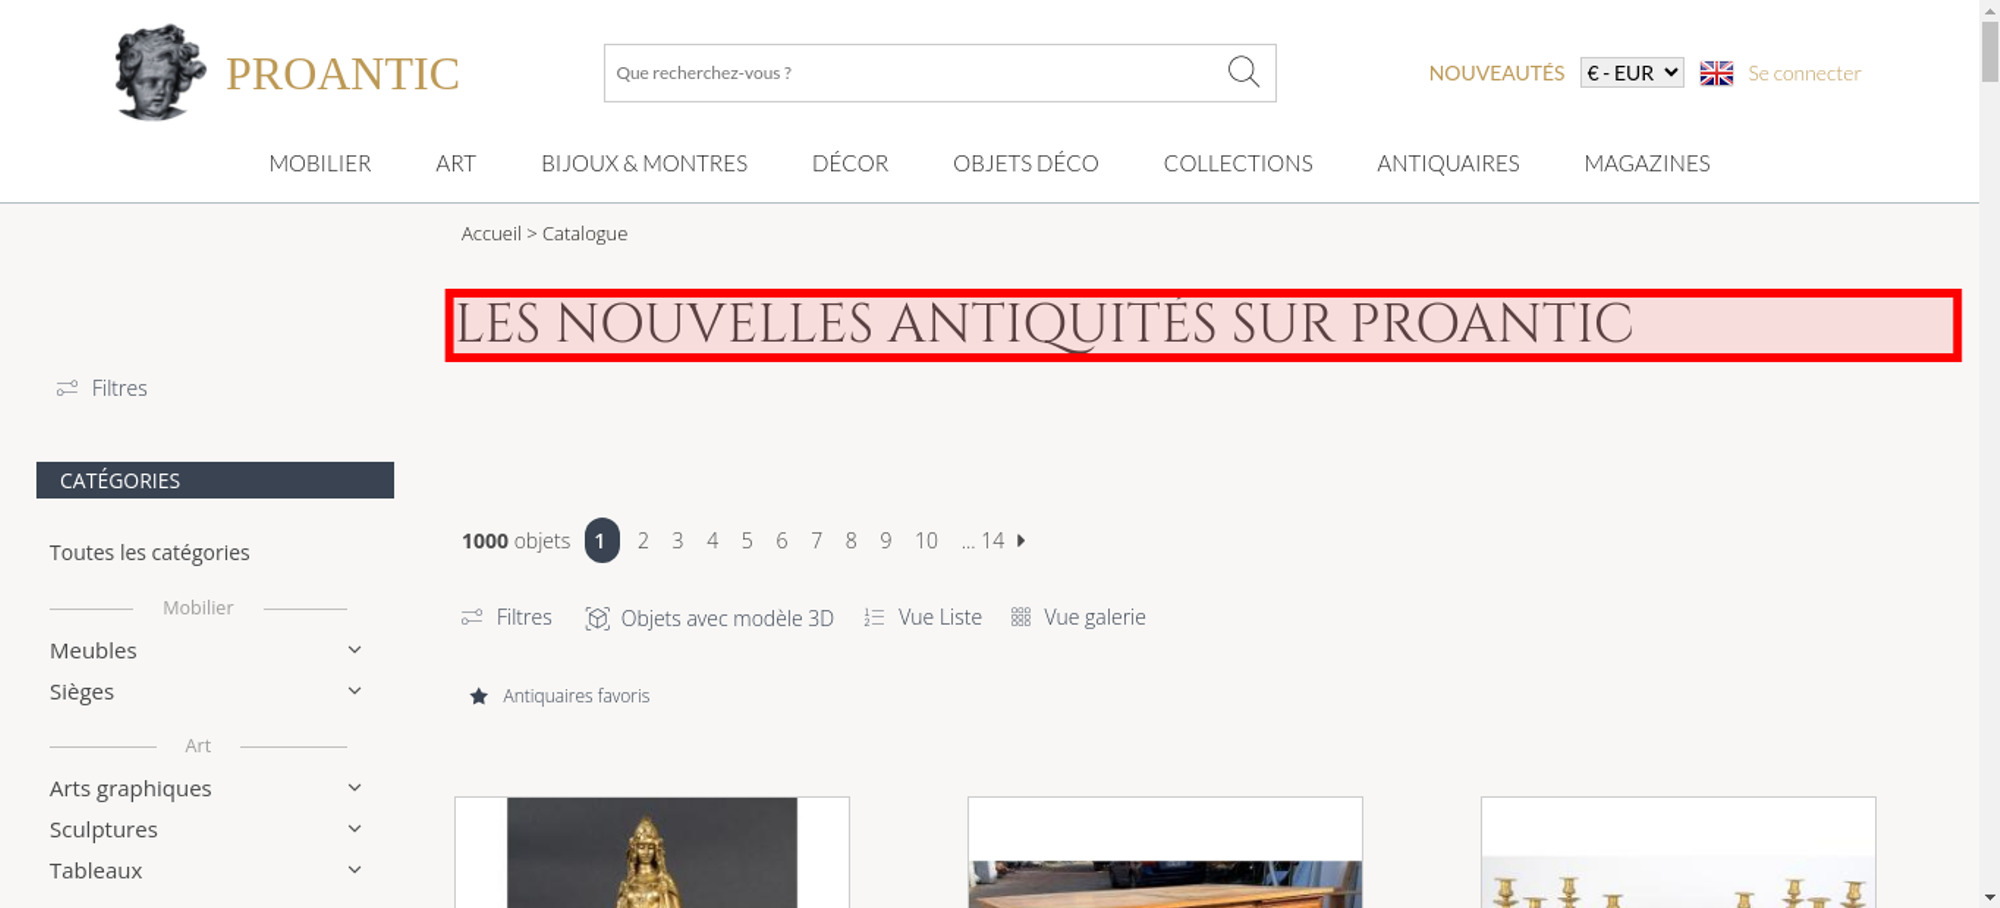Open the sidebar Filtres icon
This screenshot has width=2000, height=908.
point(67,388)
